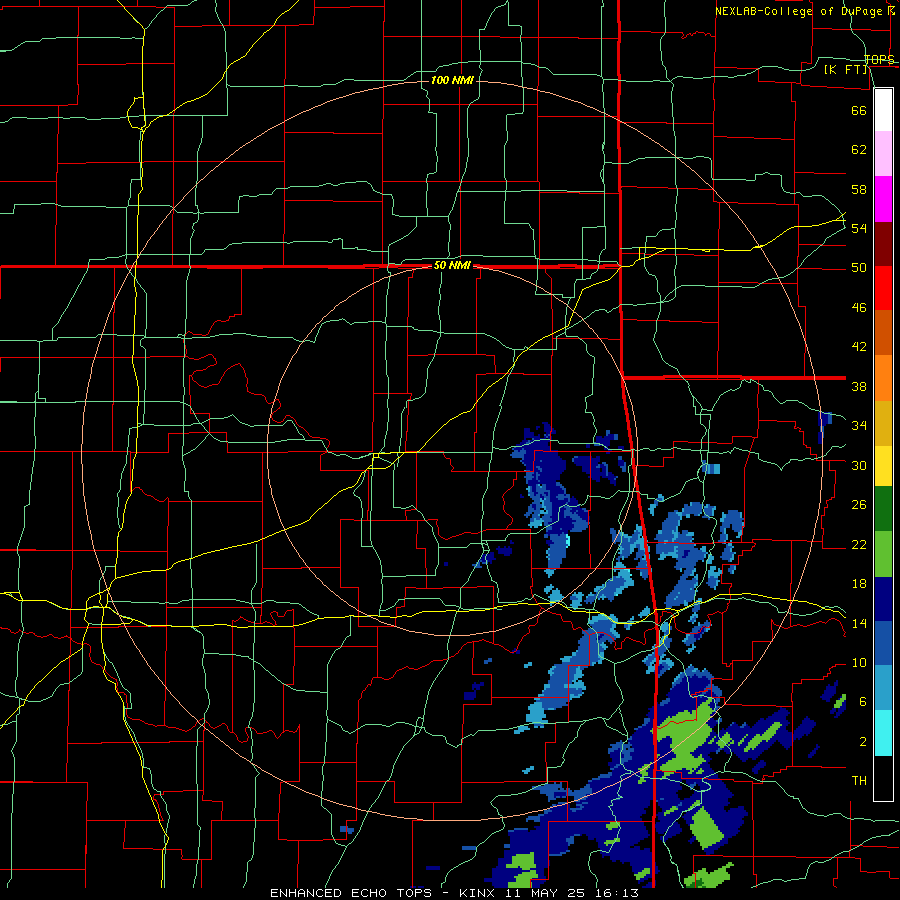Image resolution: width=900 pixels, height=900 pixels.
Task: Click the 66 legend value
Action: (859, 110)
